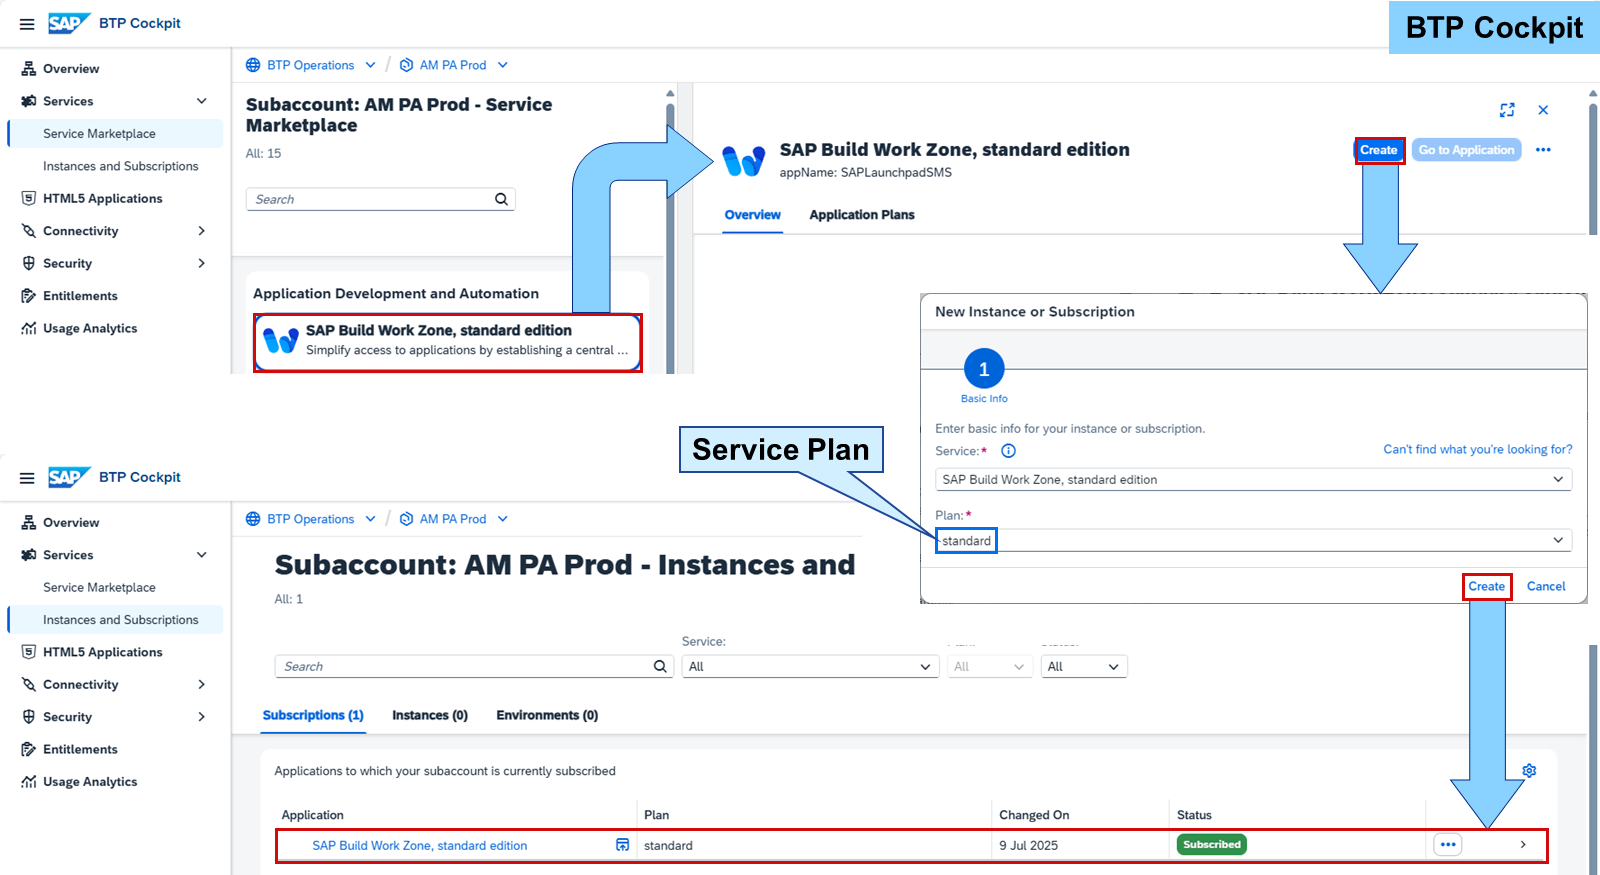Switch to the Environments (0) tab

[x=547, y=716]
